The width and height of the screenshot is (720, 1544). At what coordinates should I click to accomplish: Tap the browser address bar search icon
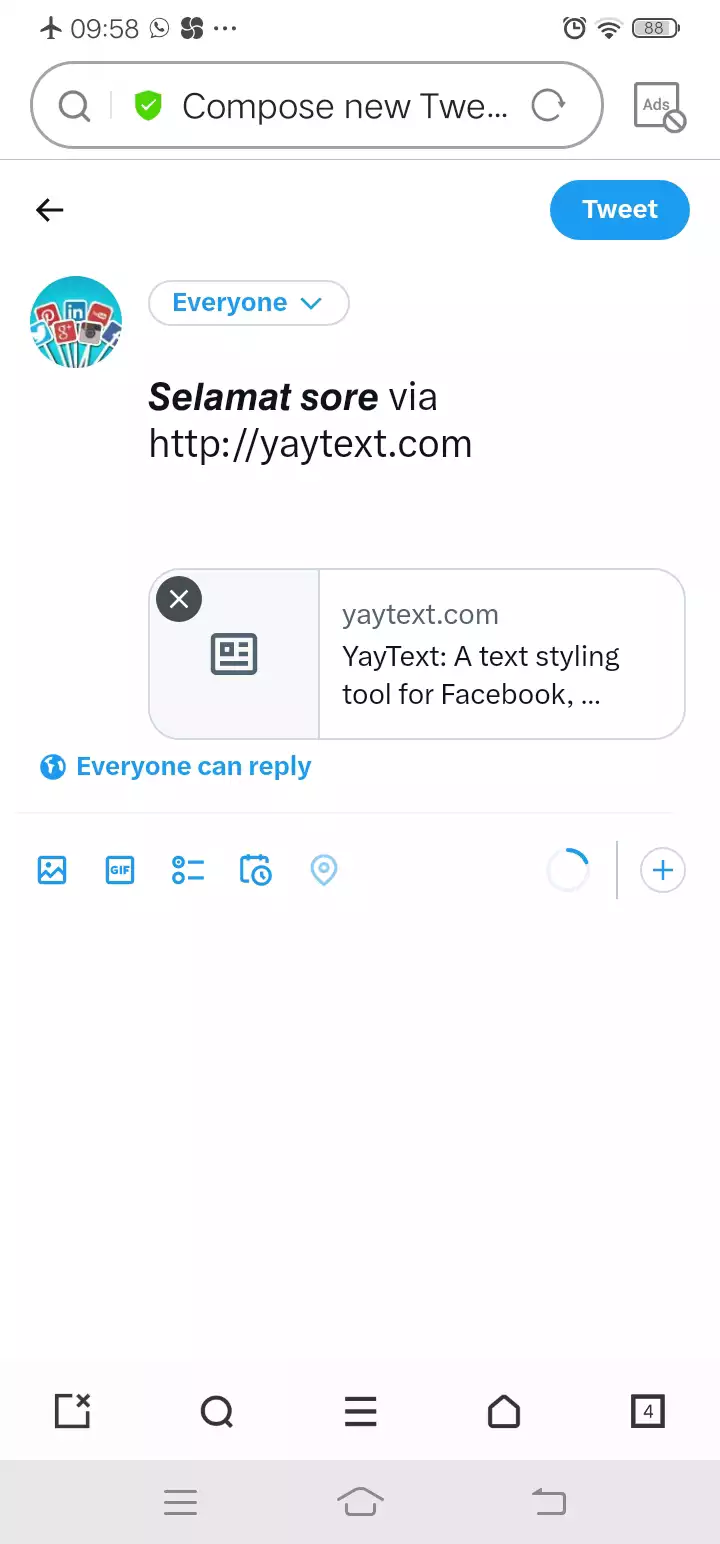(x=74, y=105)
